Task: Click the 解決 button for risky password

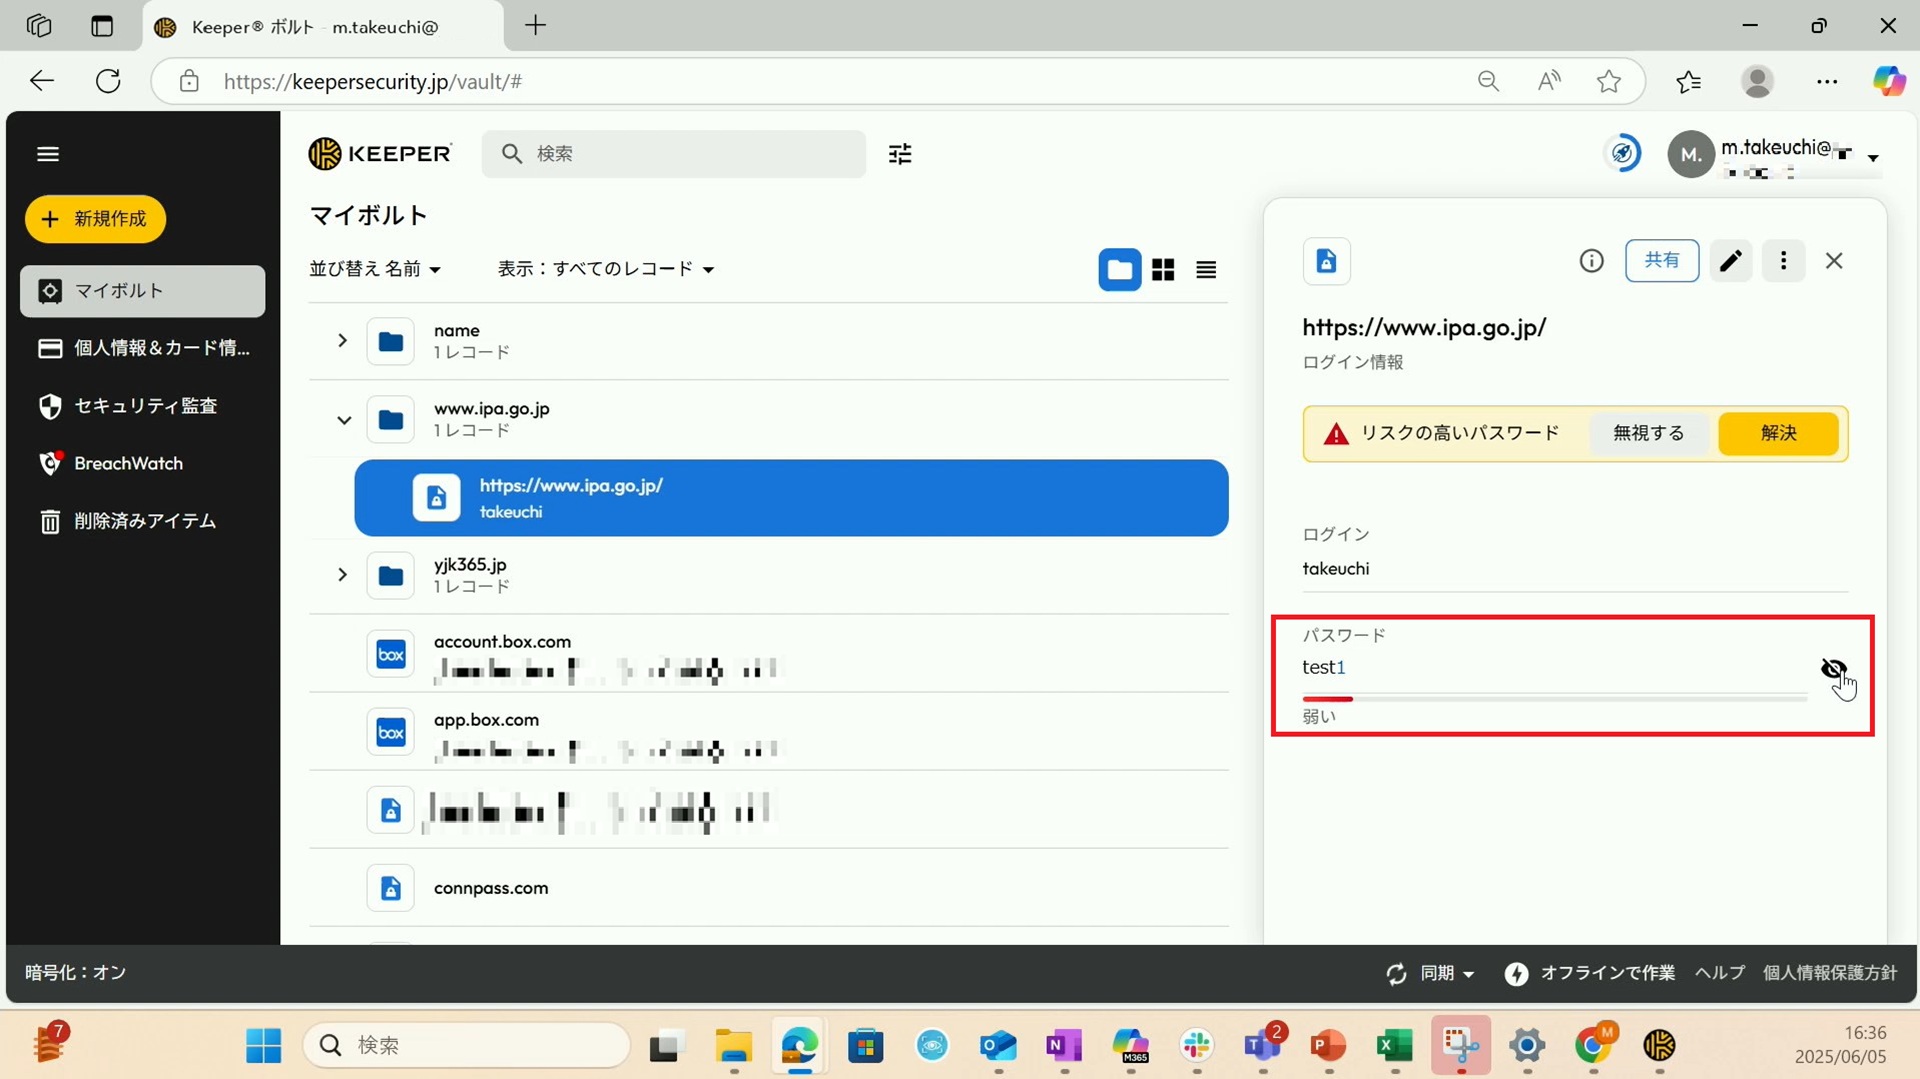Action: pyautogui.click(x=1778, y=433)
